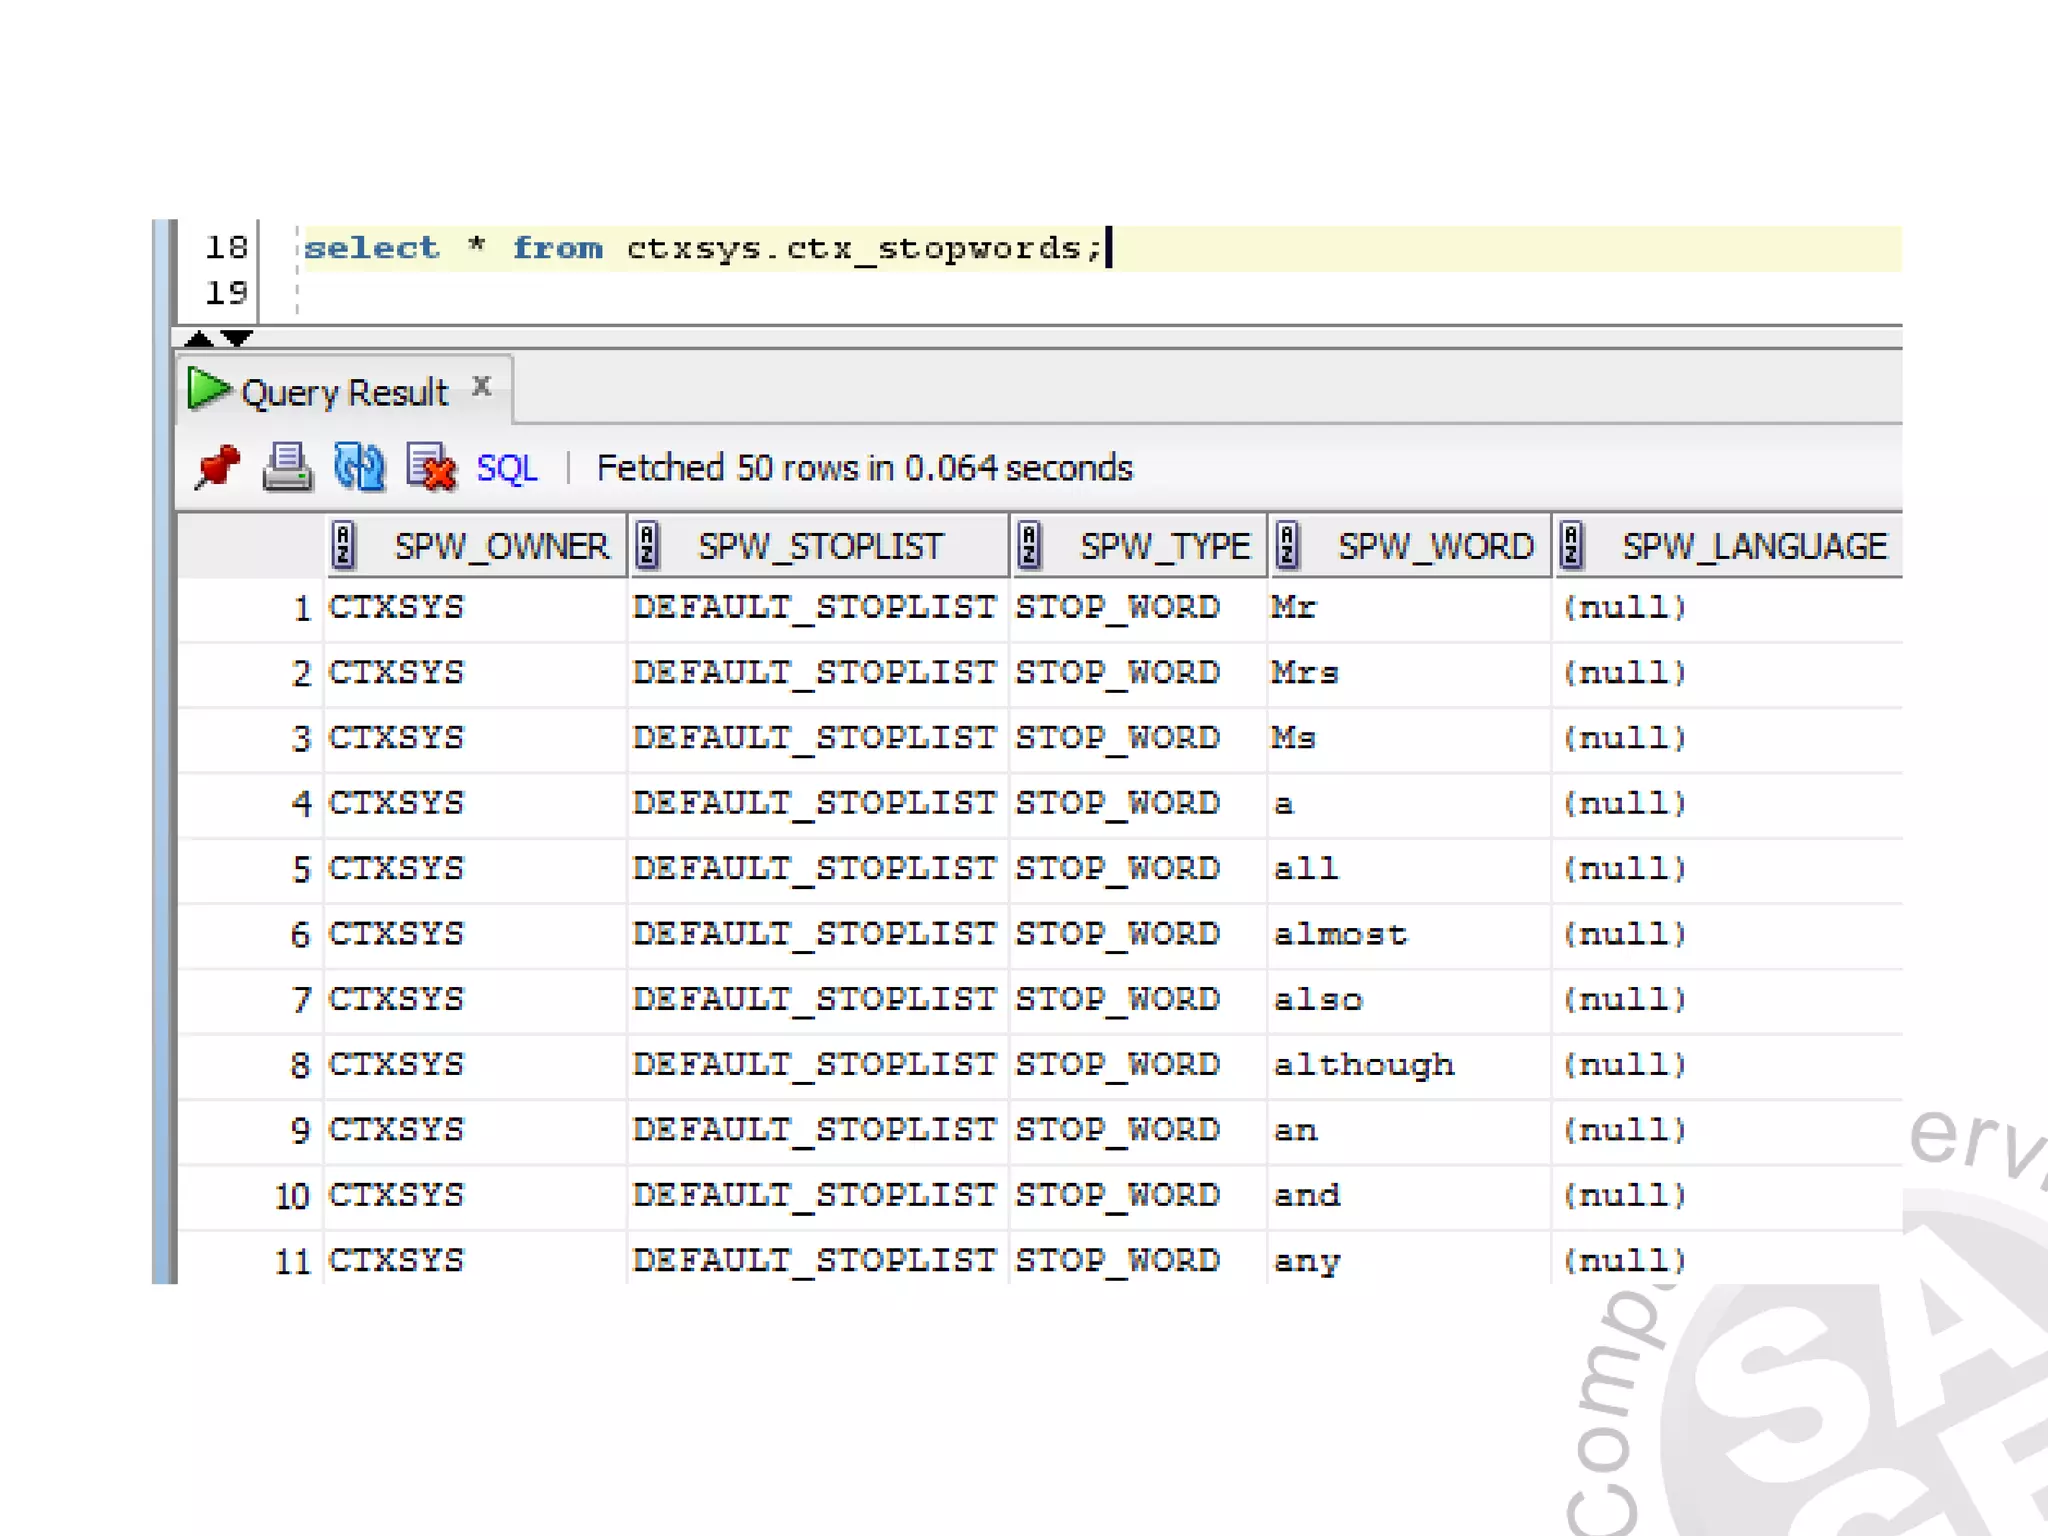Click the down arrow on the splitter
Viewport: 2048px width, 1536px height.
(237, 338)
